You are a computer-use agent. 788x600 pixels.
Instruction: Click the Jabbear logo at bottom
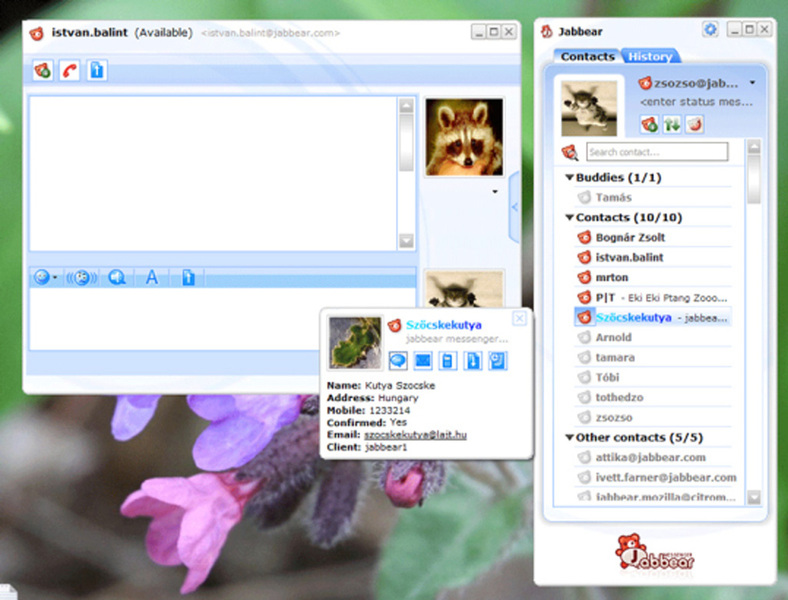[655, 553]
